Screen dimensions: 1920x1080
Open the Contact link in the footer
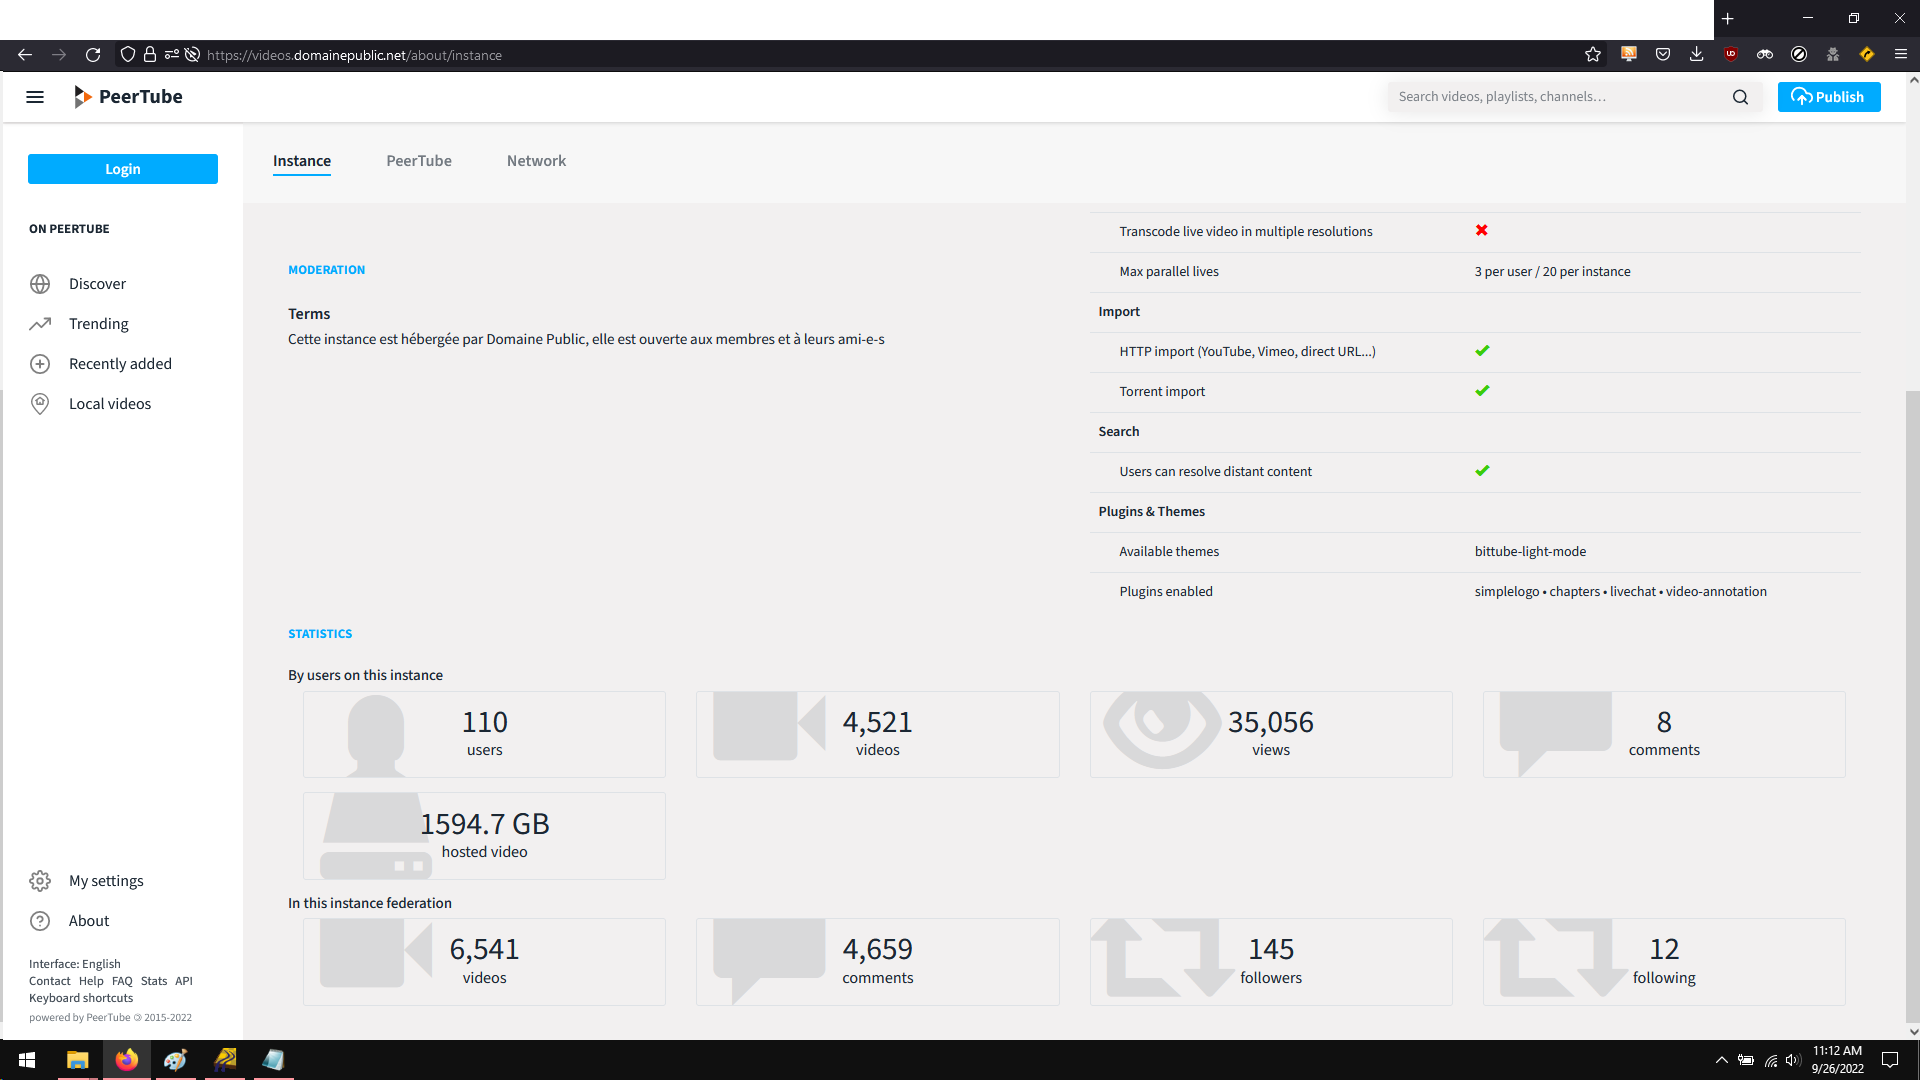tap(49, 981)
